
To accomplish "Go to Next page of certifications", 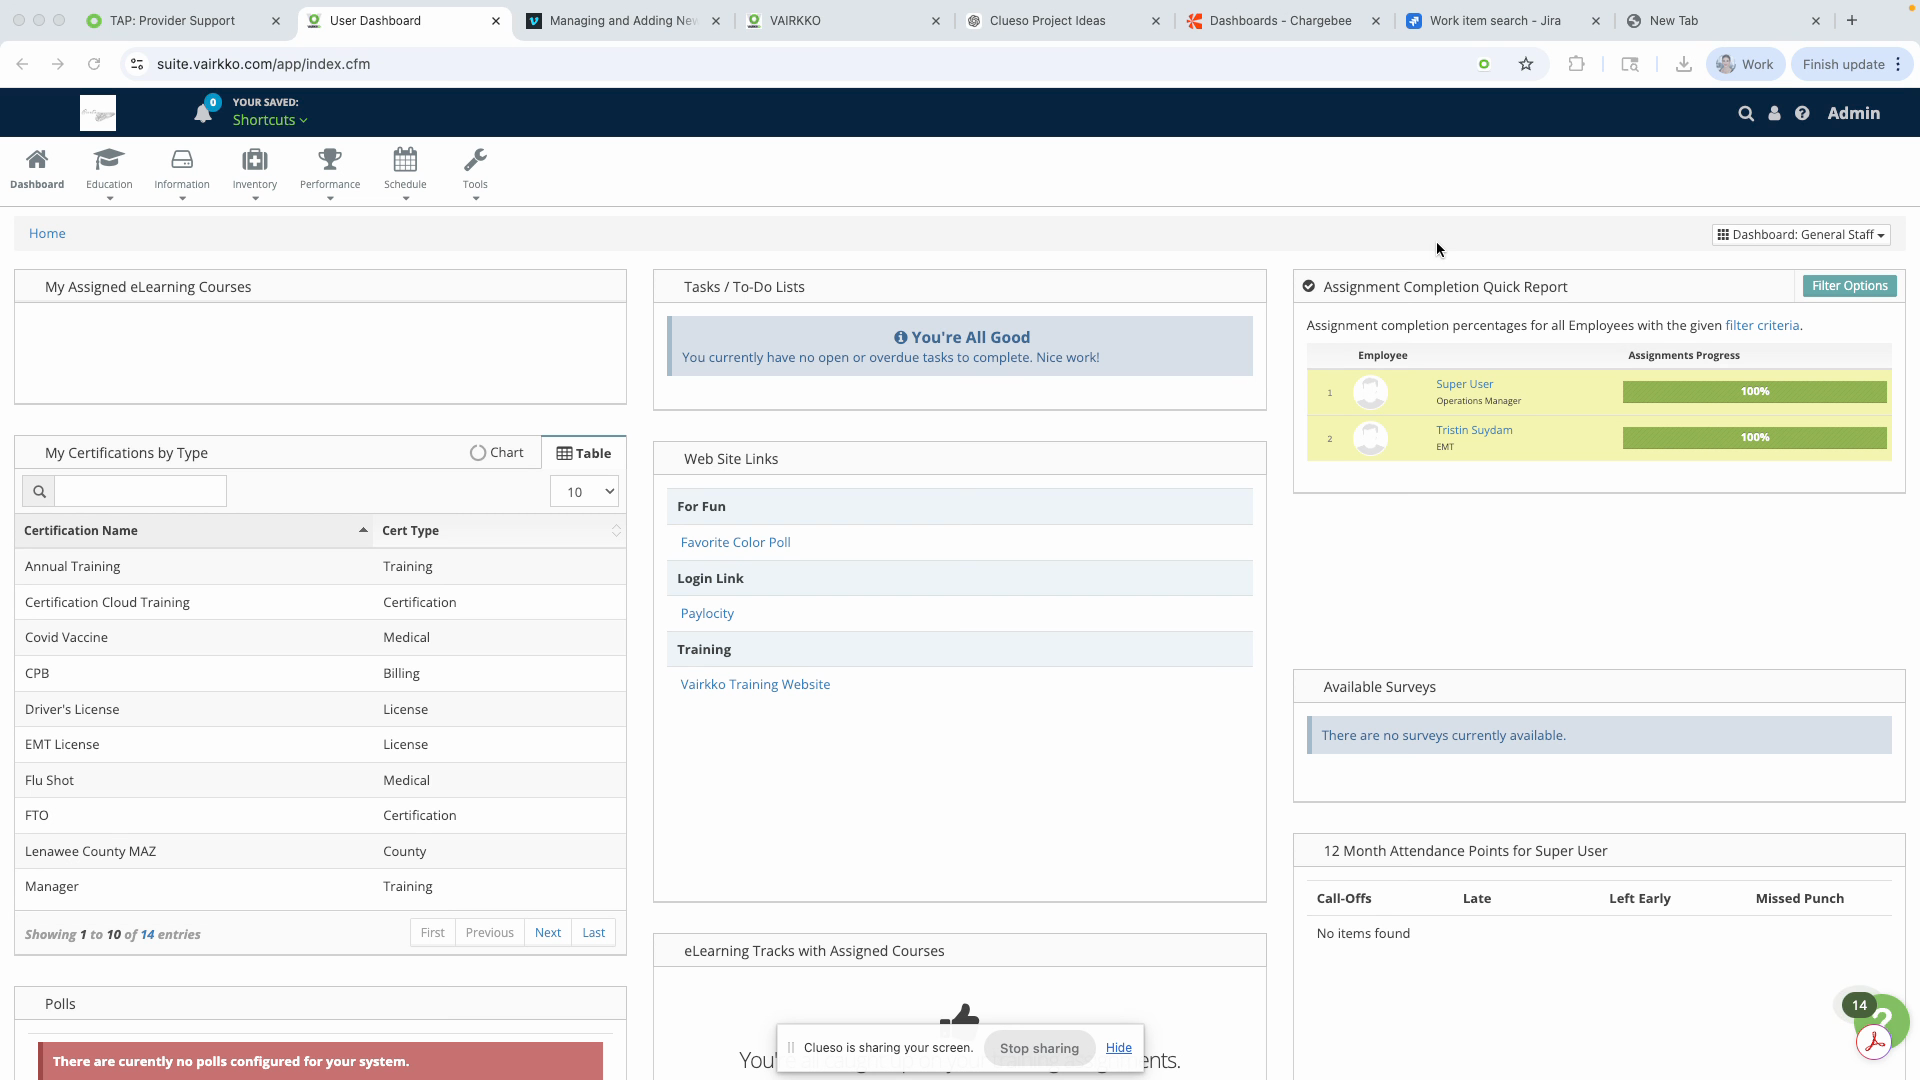I will [x=548, y=932].
